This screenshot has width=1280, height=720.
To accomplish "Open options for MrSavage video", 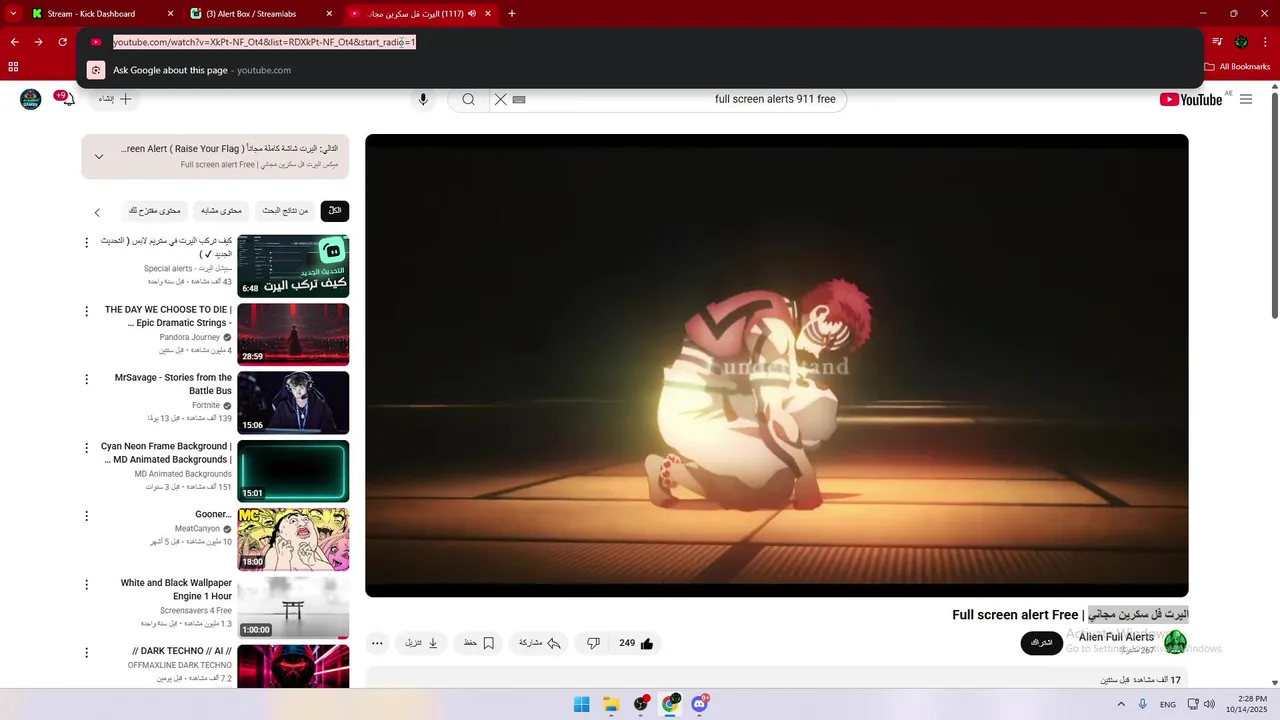I will [x=86, y=380].
